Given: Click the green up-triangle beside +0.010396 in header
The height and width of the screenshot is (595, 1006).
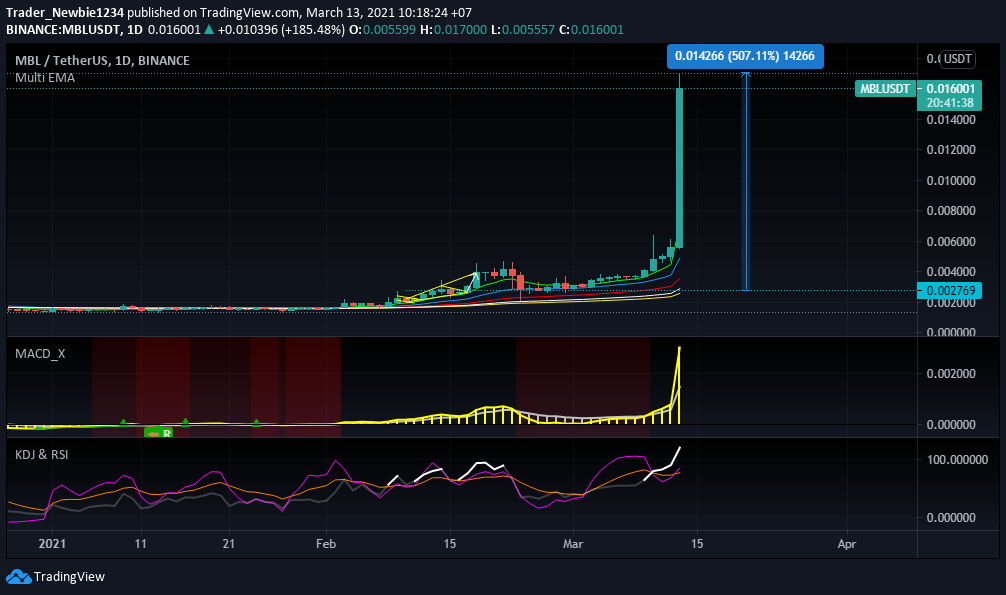Looking at the screenshot, I should point(209,30).
